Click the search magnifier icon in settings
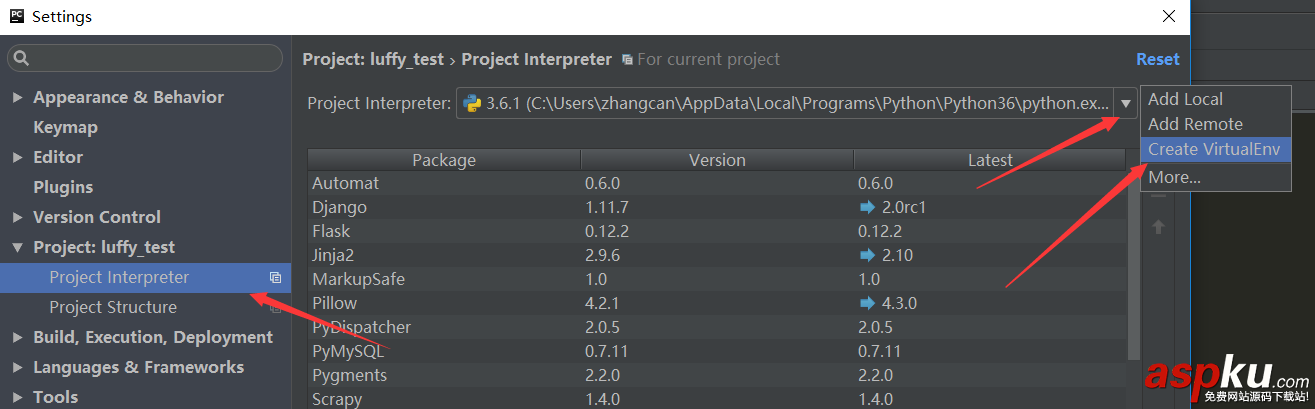This screenshot has width=1315, height=409. point(22,58)
